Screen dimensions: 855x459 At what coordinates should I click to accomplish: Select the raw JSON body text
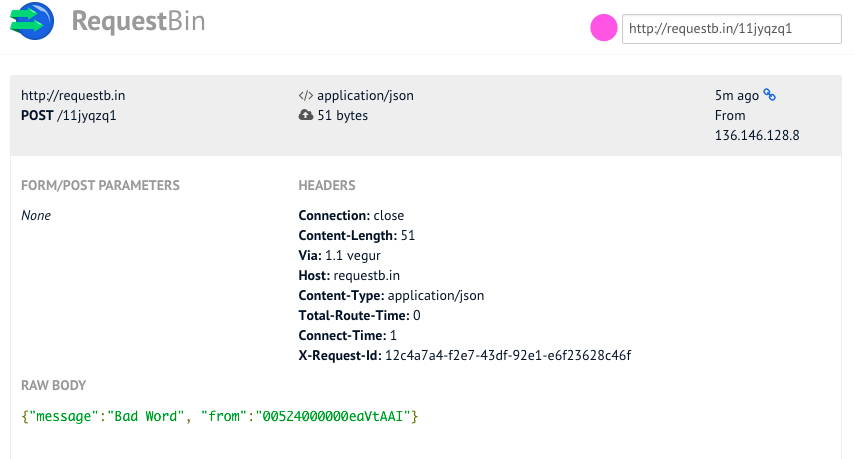[220, 416]
